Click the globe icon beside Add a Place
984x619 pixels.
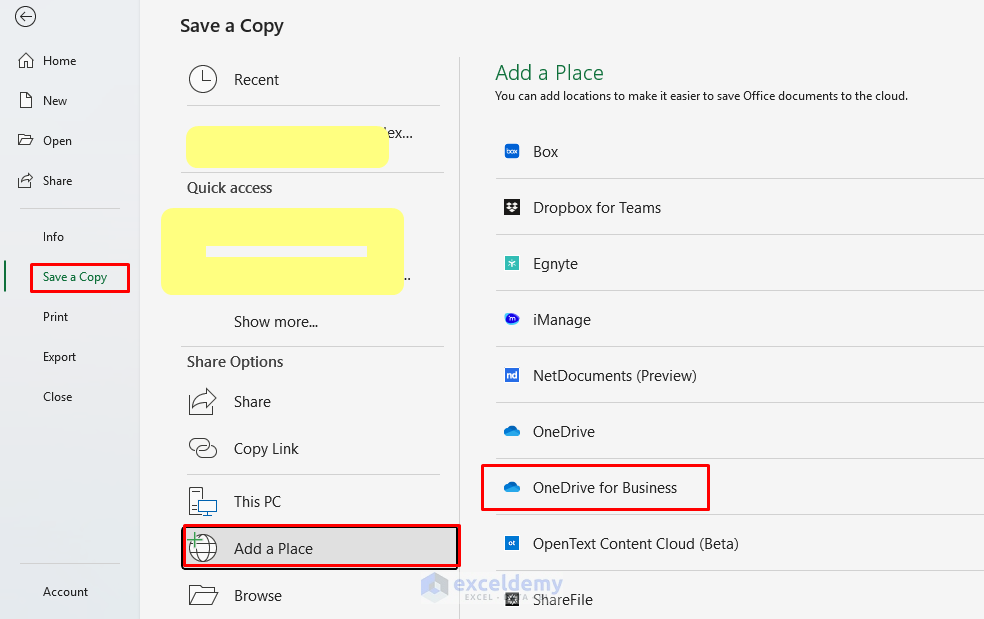pos(203,547)
